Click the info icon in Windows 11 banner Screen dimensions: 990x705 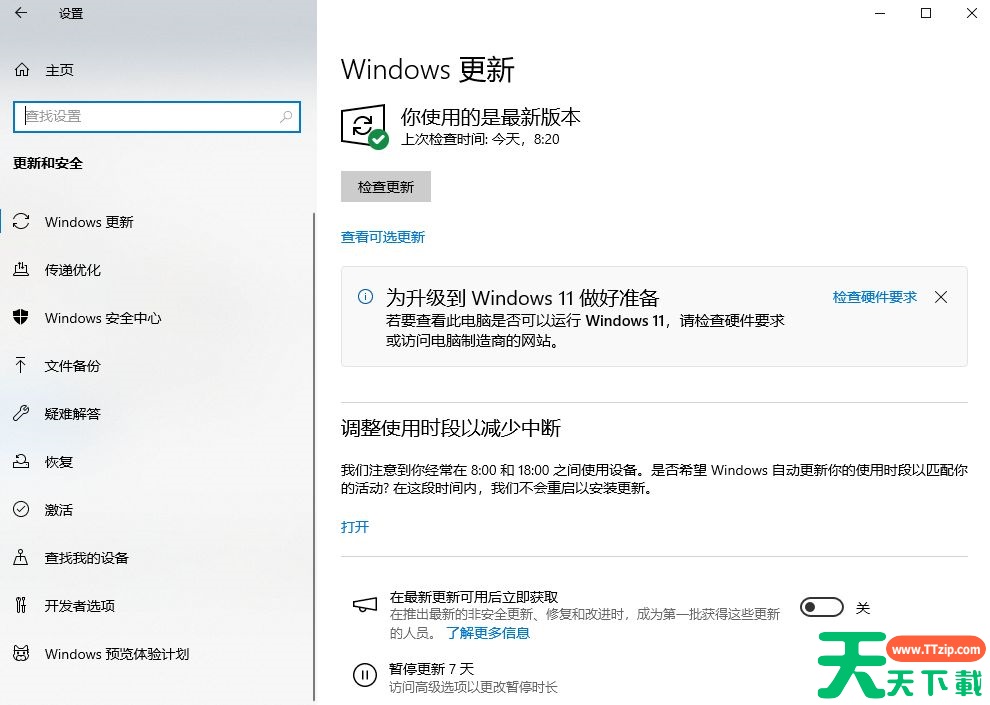click(x=365, y=297)
